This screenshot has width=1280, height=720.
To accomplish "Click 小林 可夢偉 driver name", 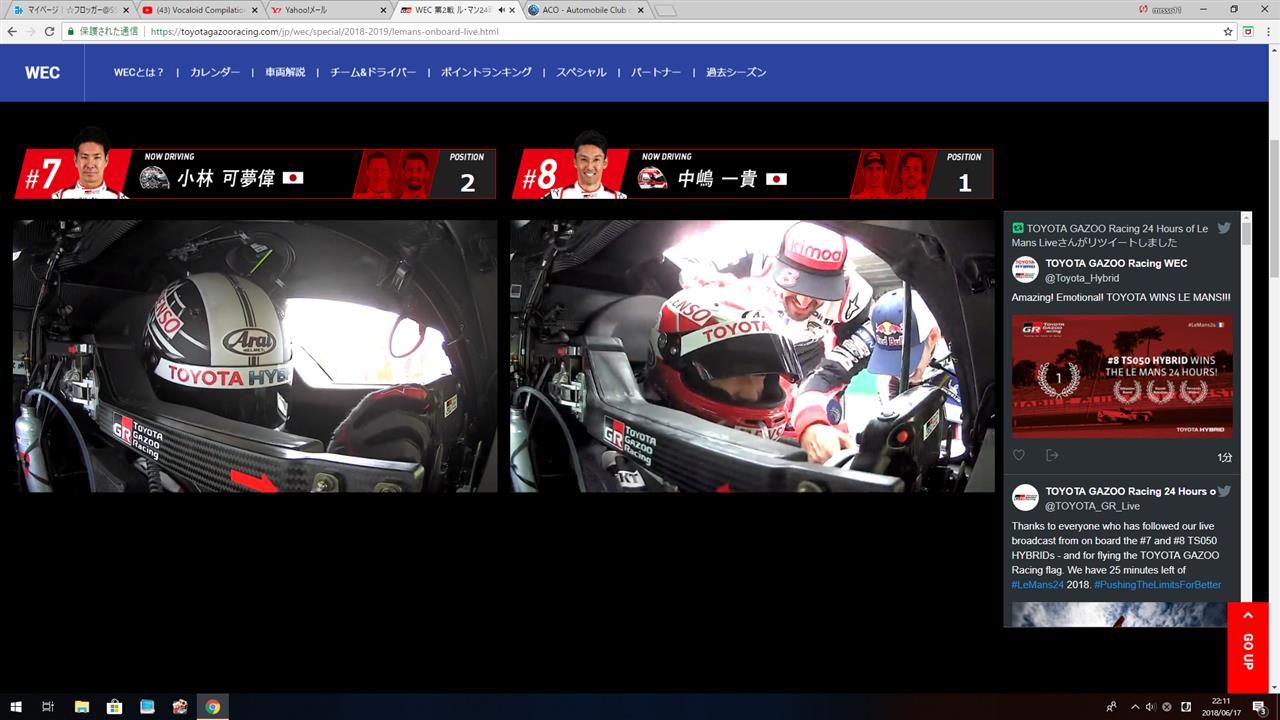I will tap(226, 179).
